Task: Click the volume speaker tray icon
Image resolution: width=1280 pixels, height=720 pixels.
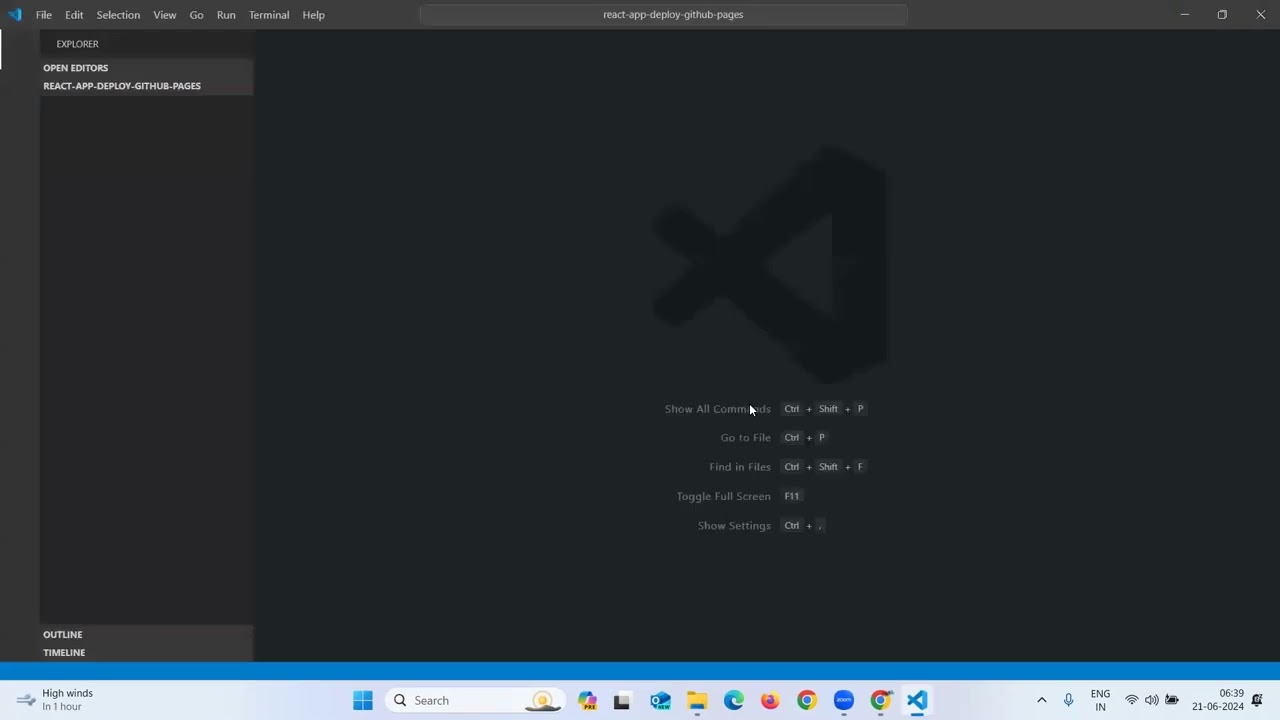Action: pyautogui.click(x=1152, y=700)
